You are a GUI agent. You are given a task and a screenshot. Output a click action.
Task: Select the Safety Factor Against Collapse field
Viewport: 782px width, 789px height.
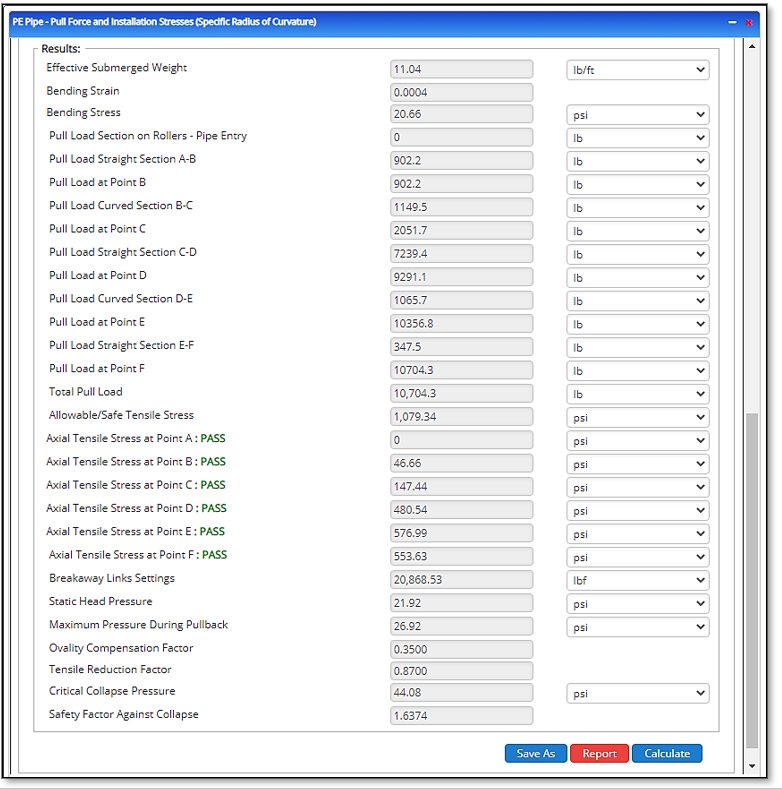pyautogui.click(x=461, y=716)
